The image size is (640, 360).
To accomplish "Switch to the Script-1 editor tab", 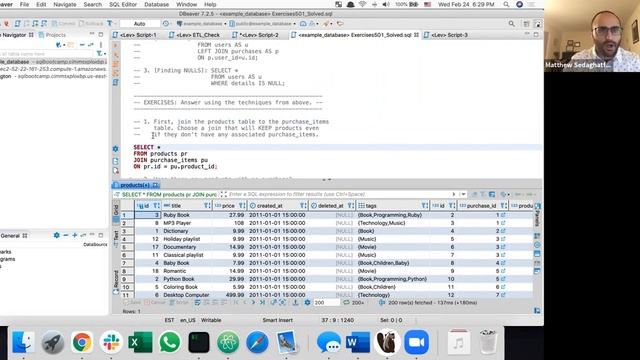I will click(135, 35).
